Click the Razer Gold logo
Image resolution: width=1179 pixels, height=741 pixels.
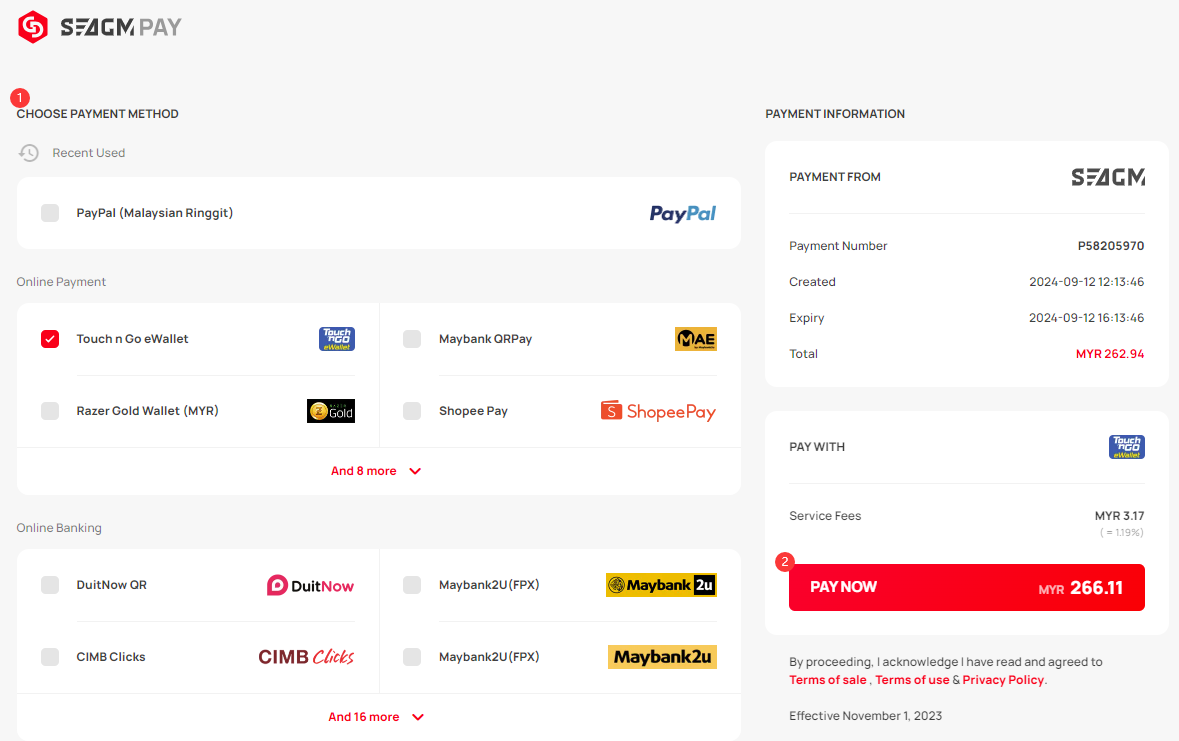click(x=331, y=411)
